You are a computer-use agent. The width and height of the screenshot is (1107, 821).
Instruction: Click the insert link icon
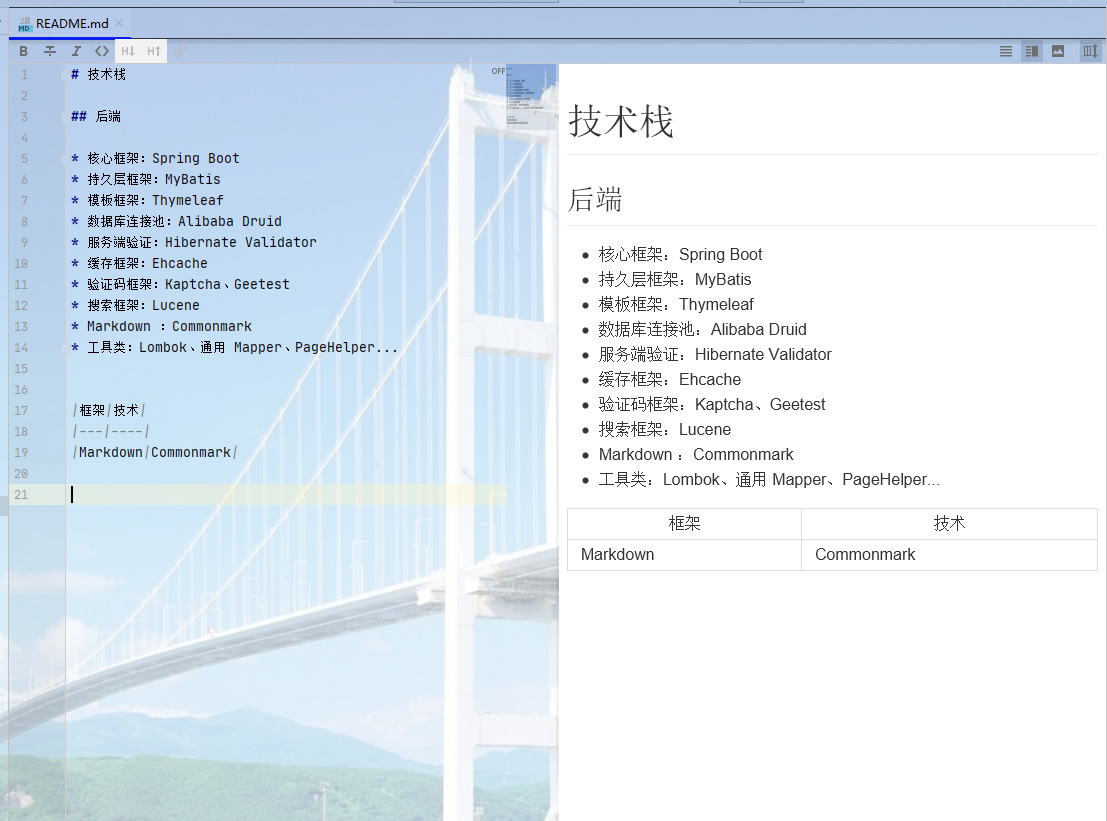180,51
